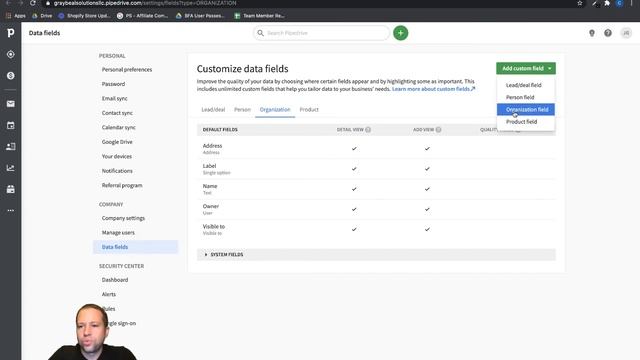Switch to the Person tab
This screenshot has height=360, width=640.
pos(242,109)
